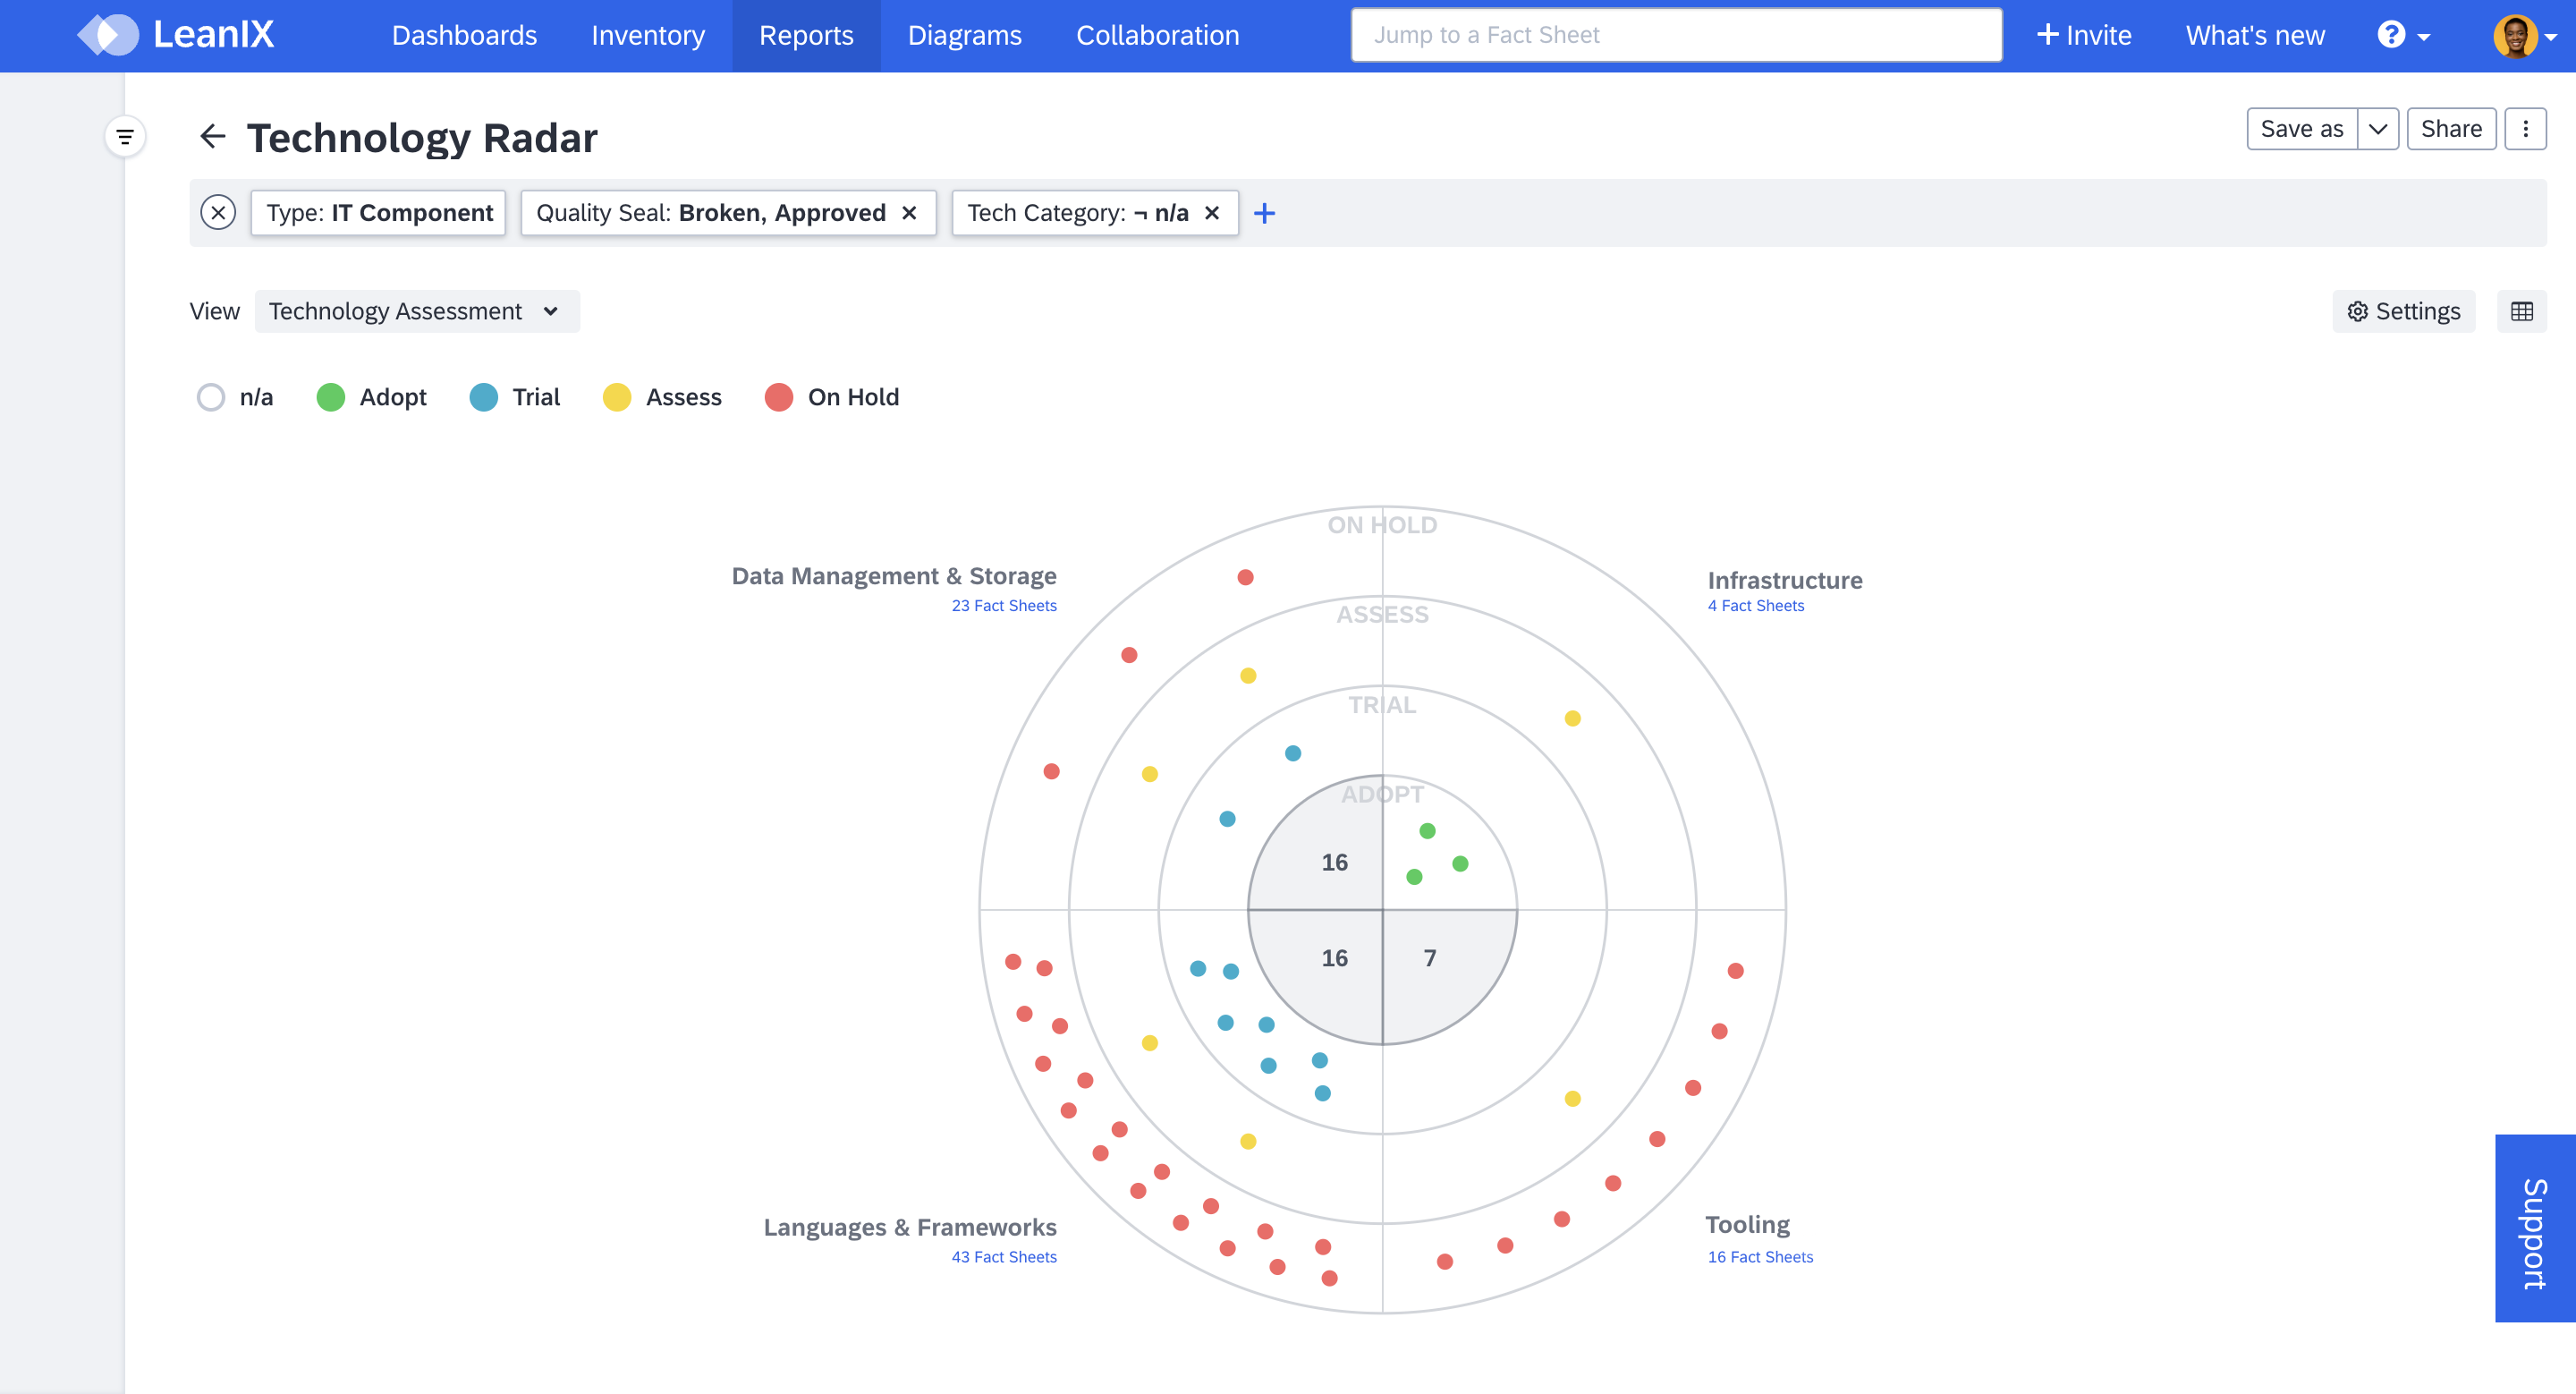2576x1394 pixels.
Task: Remove the Tech Category filter
Action: [1212, 213]
